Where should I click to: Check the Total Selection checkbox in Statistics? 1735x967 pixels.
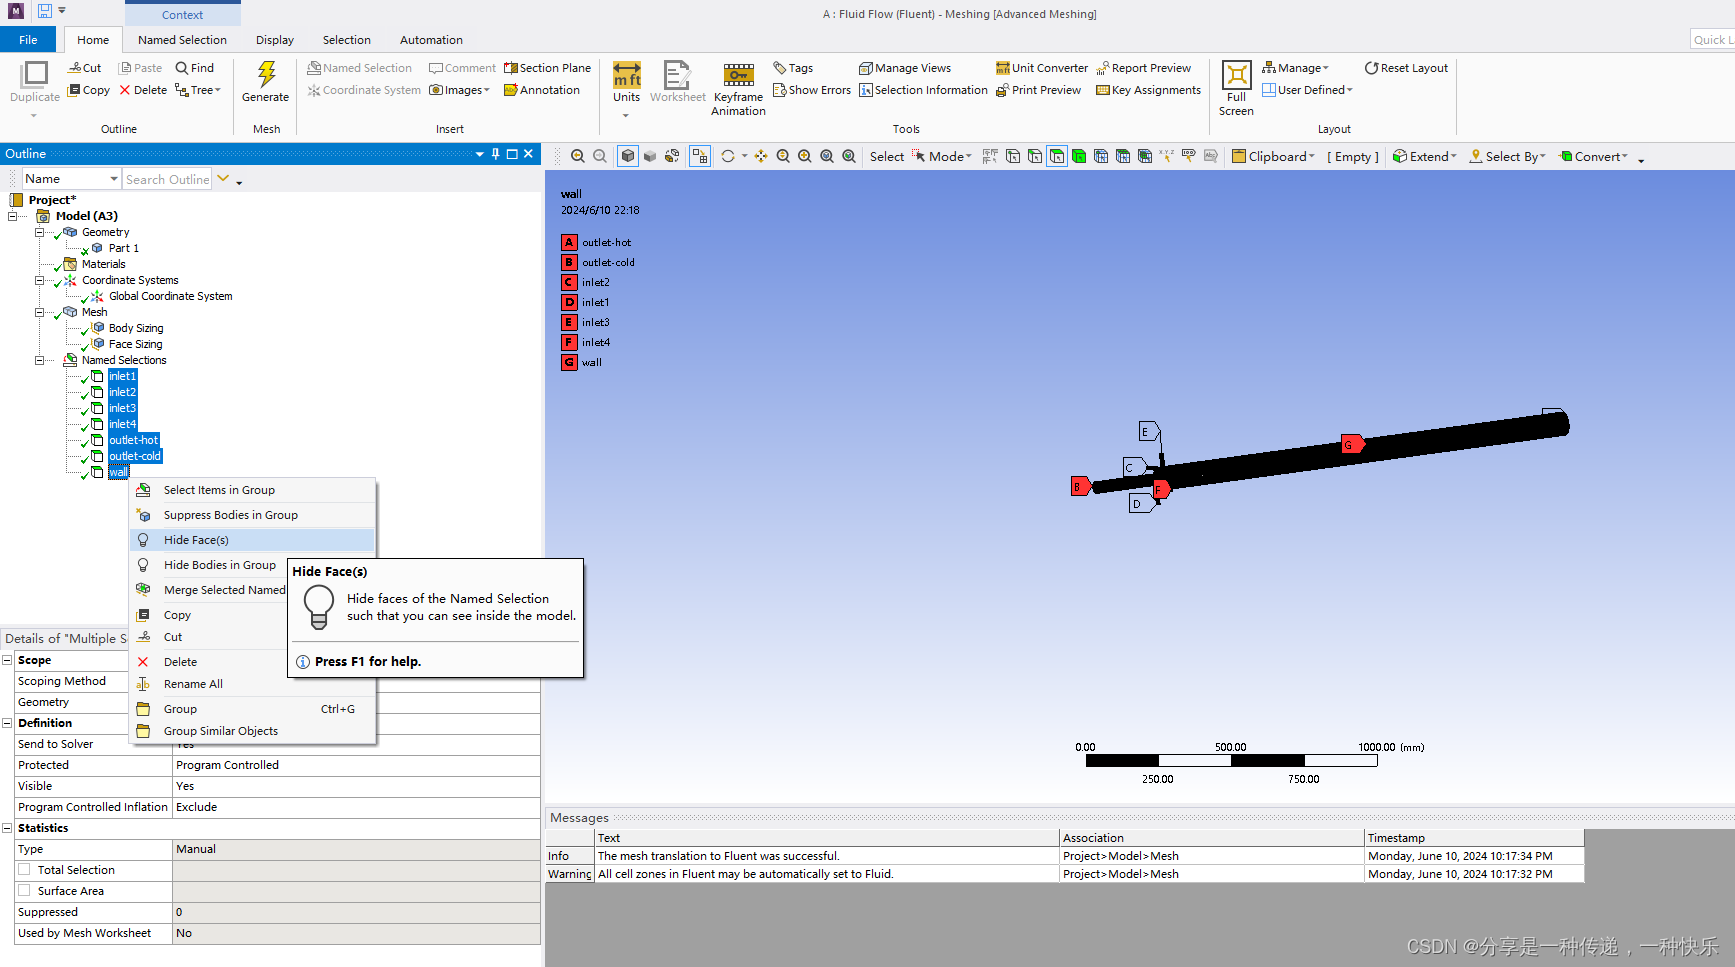pos(26,869)
